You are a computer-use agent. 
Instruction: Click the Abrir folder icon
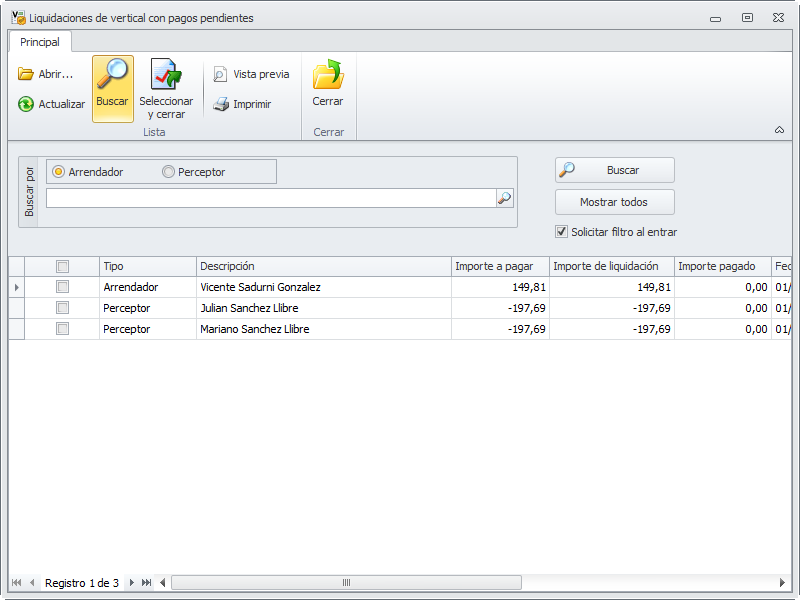click(x=26, y=74)
